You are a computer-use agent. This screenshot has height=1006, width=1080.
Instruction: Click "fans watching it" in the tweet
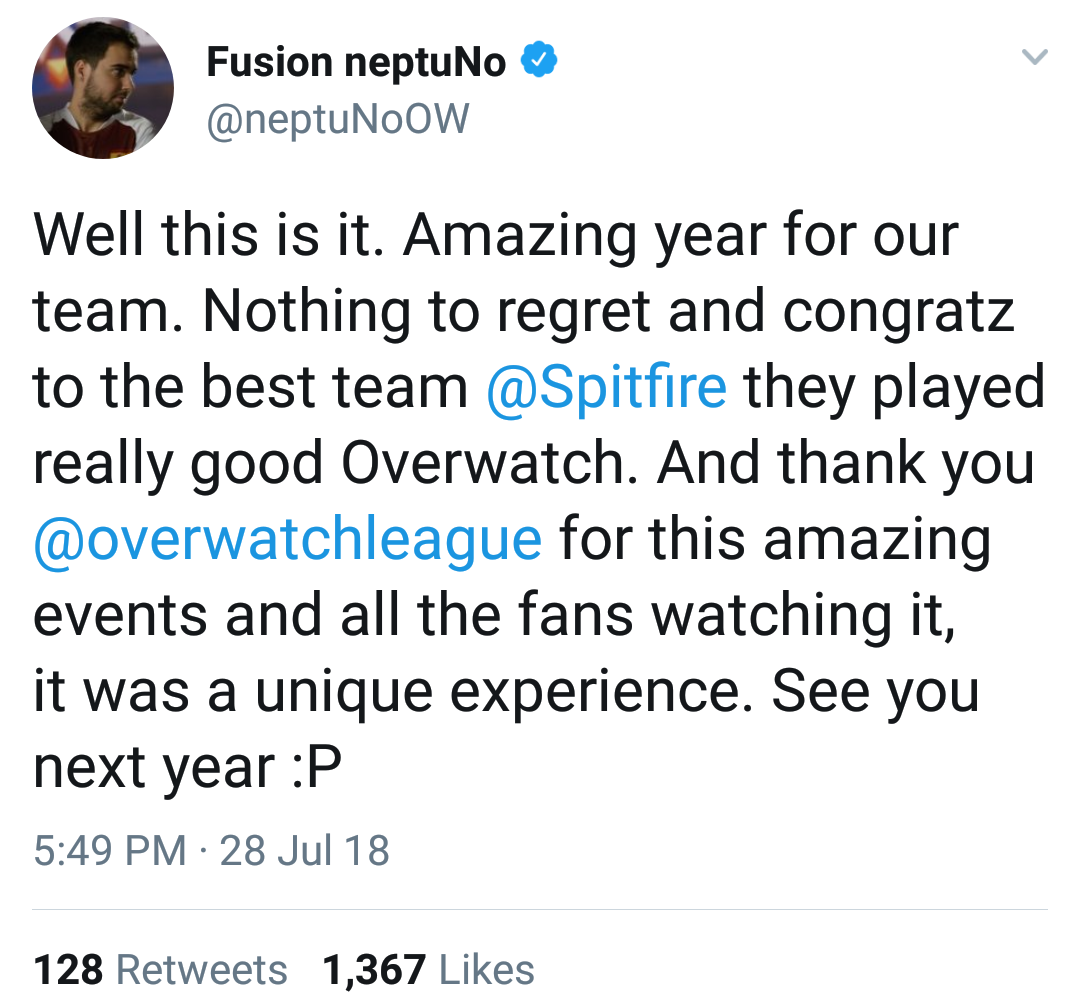pos(745,615)
